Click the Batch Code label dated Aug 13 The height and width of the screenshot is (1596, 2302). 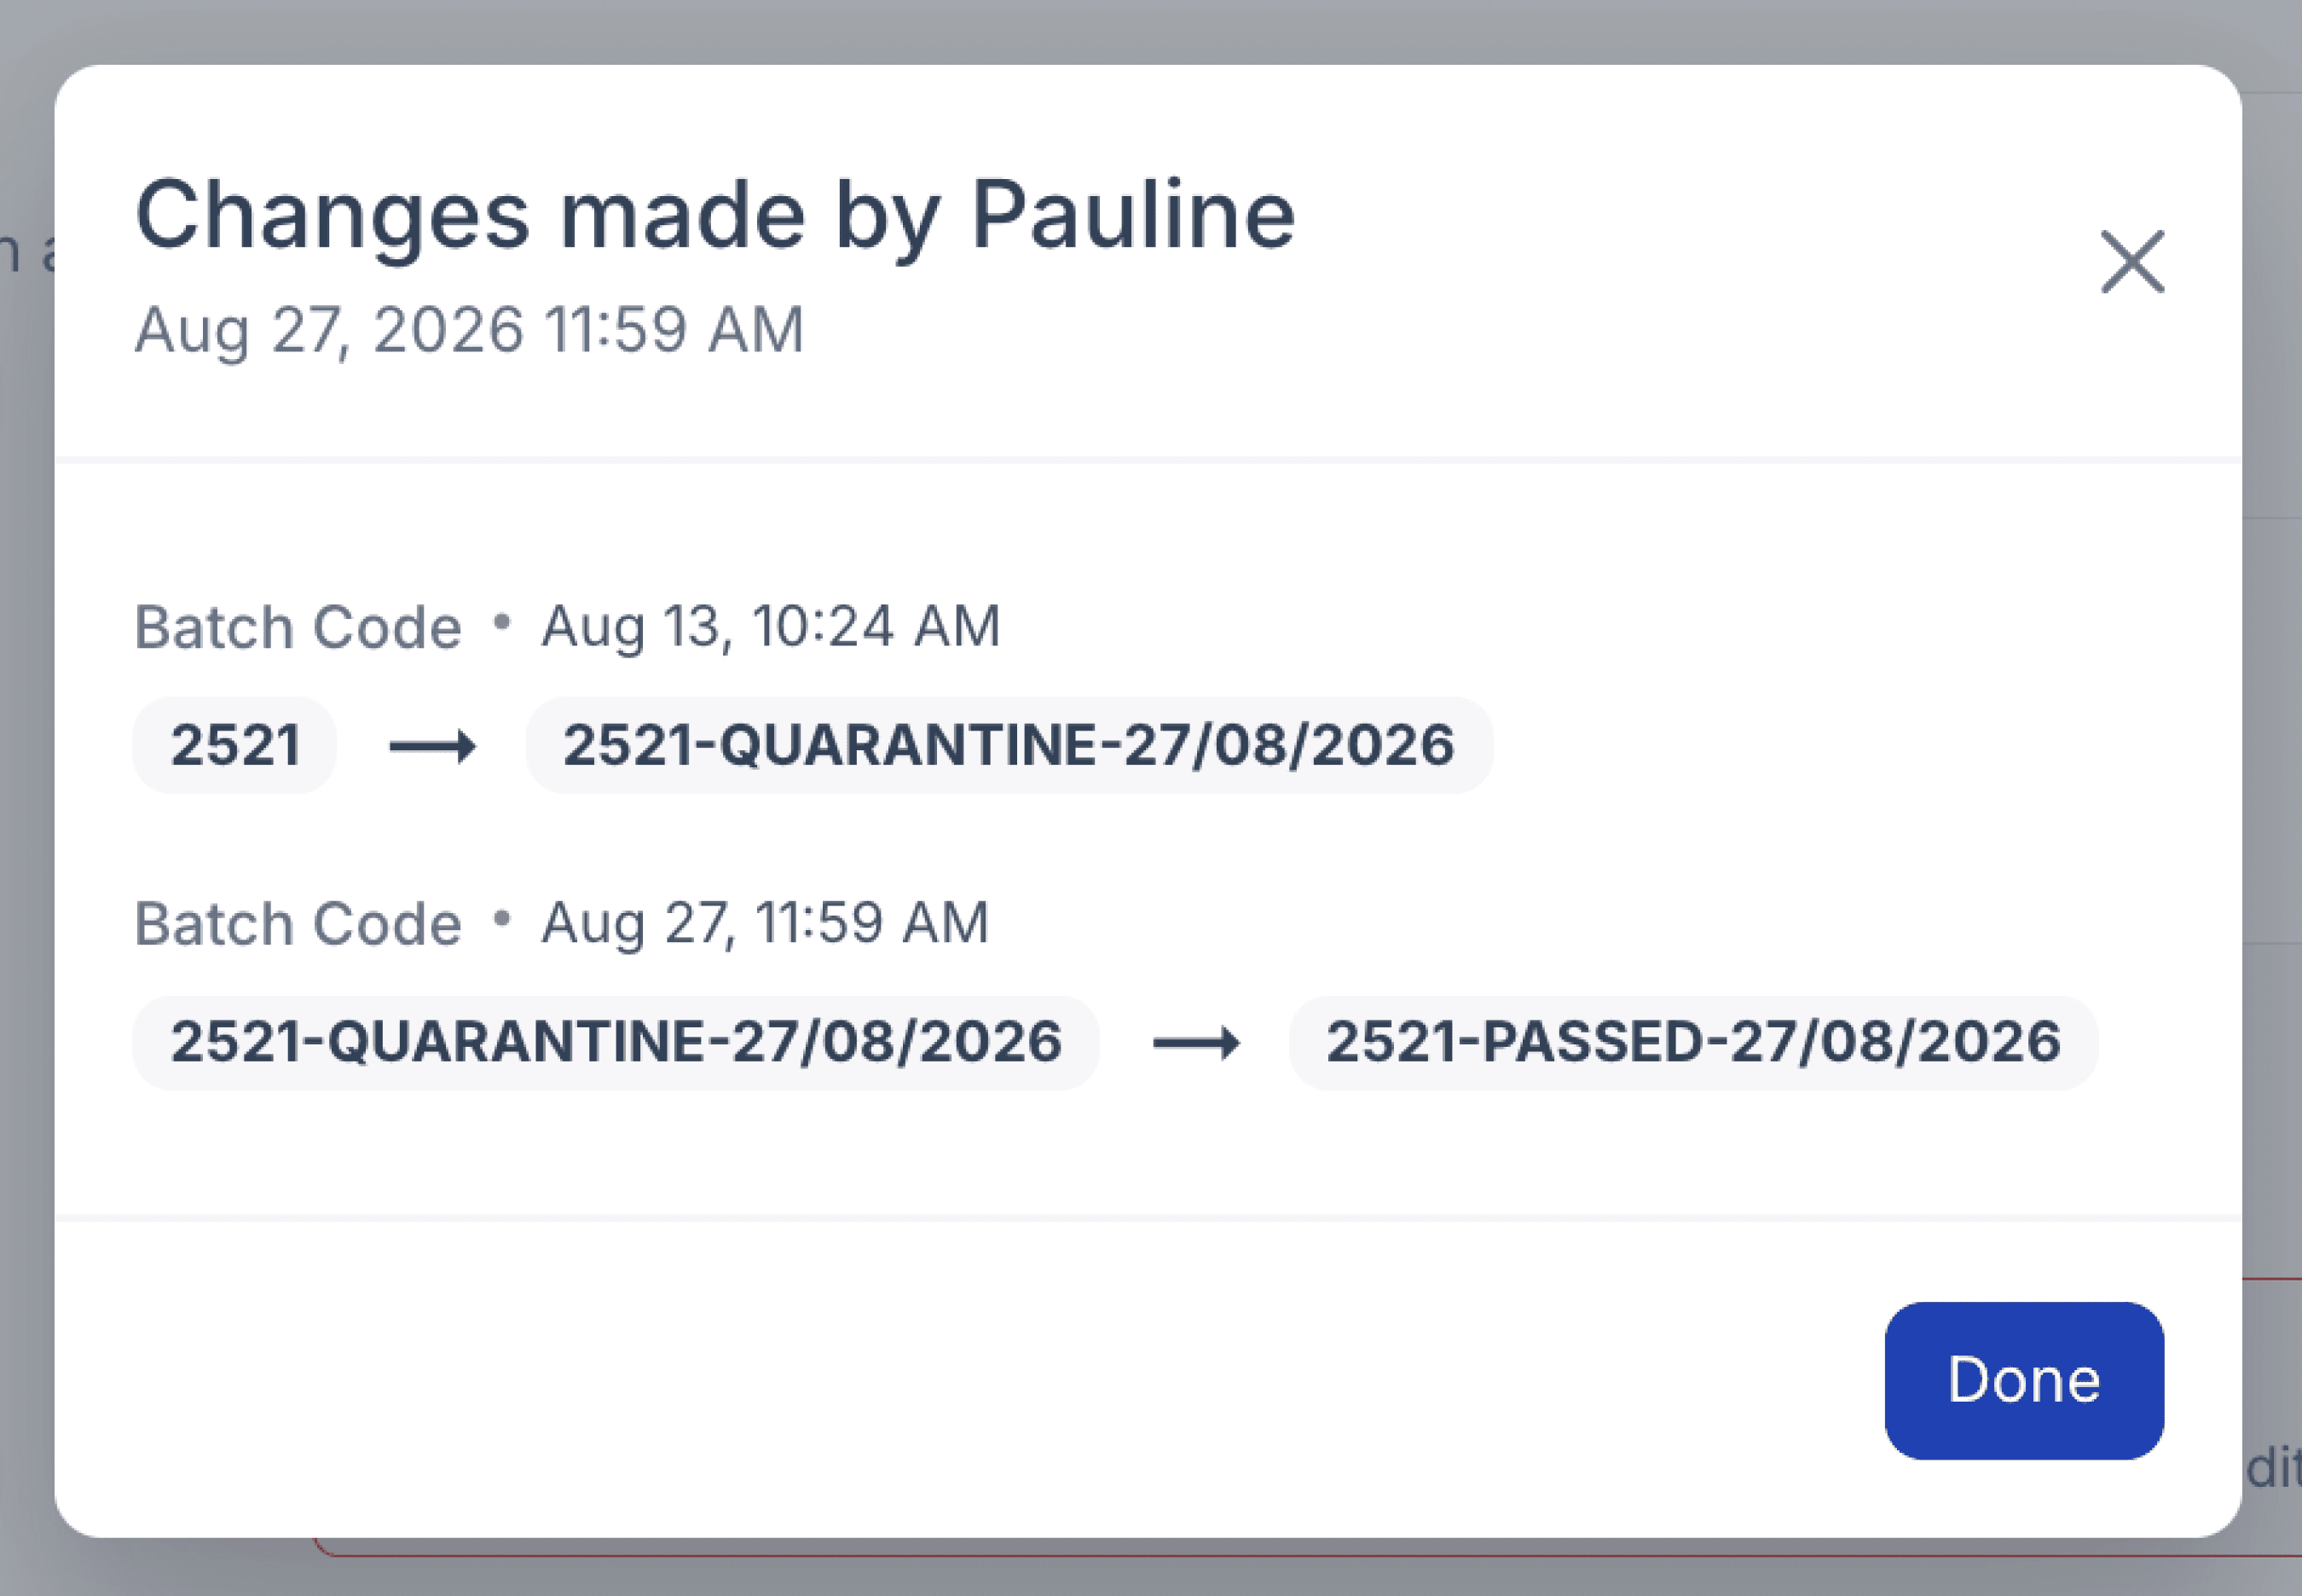298,627
